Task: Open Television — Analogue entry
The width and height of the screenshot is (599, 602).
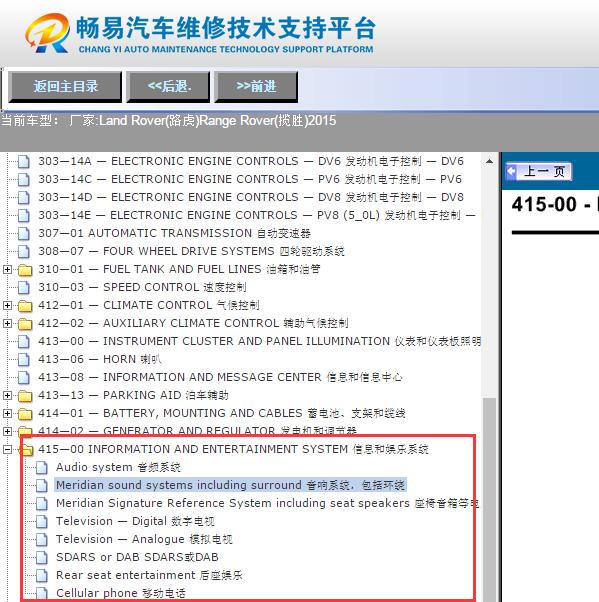Action: pyautogui.click(x=144, y=540)
